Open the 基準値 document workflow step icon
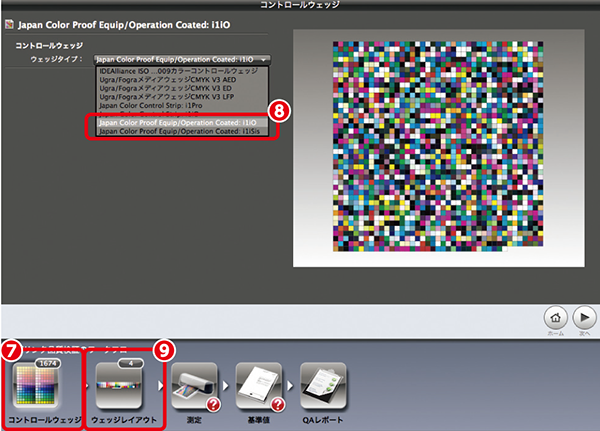The image size is (600, 431). point(259,386)
